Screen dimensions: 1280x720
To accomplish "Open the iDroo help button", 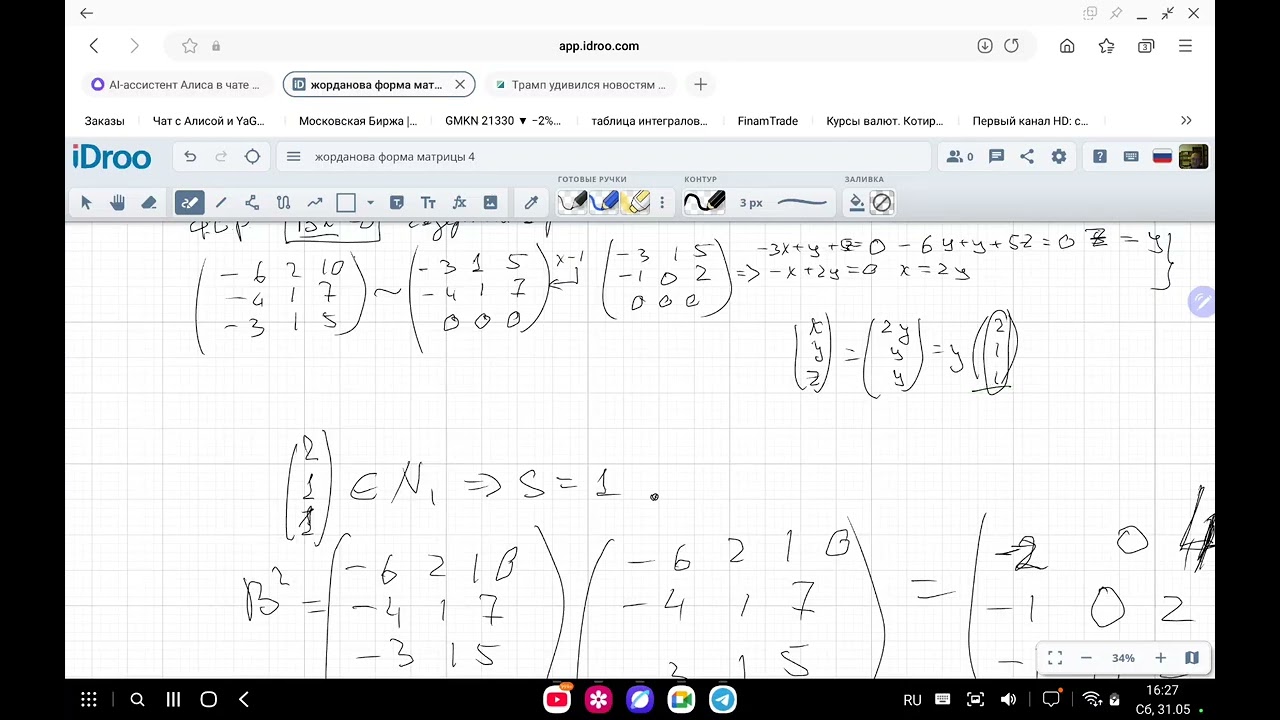I will tap(1100, 157).
